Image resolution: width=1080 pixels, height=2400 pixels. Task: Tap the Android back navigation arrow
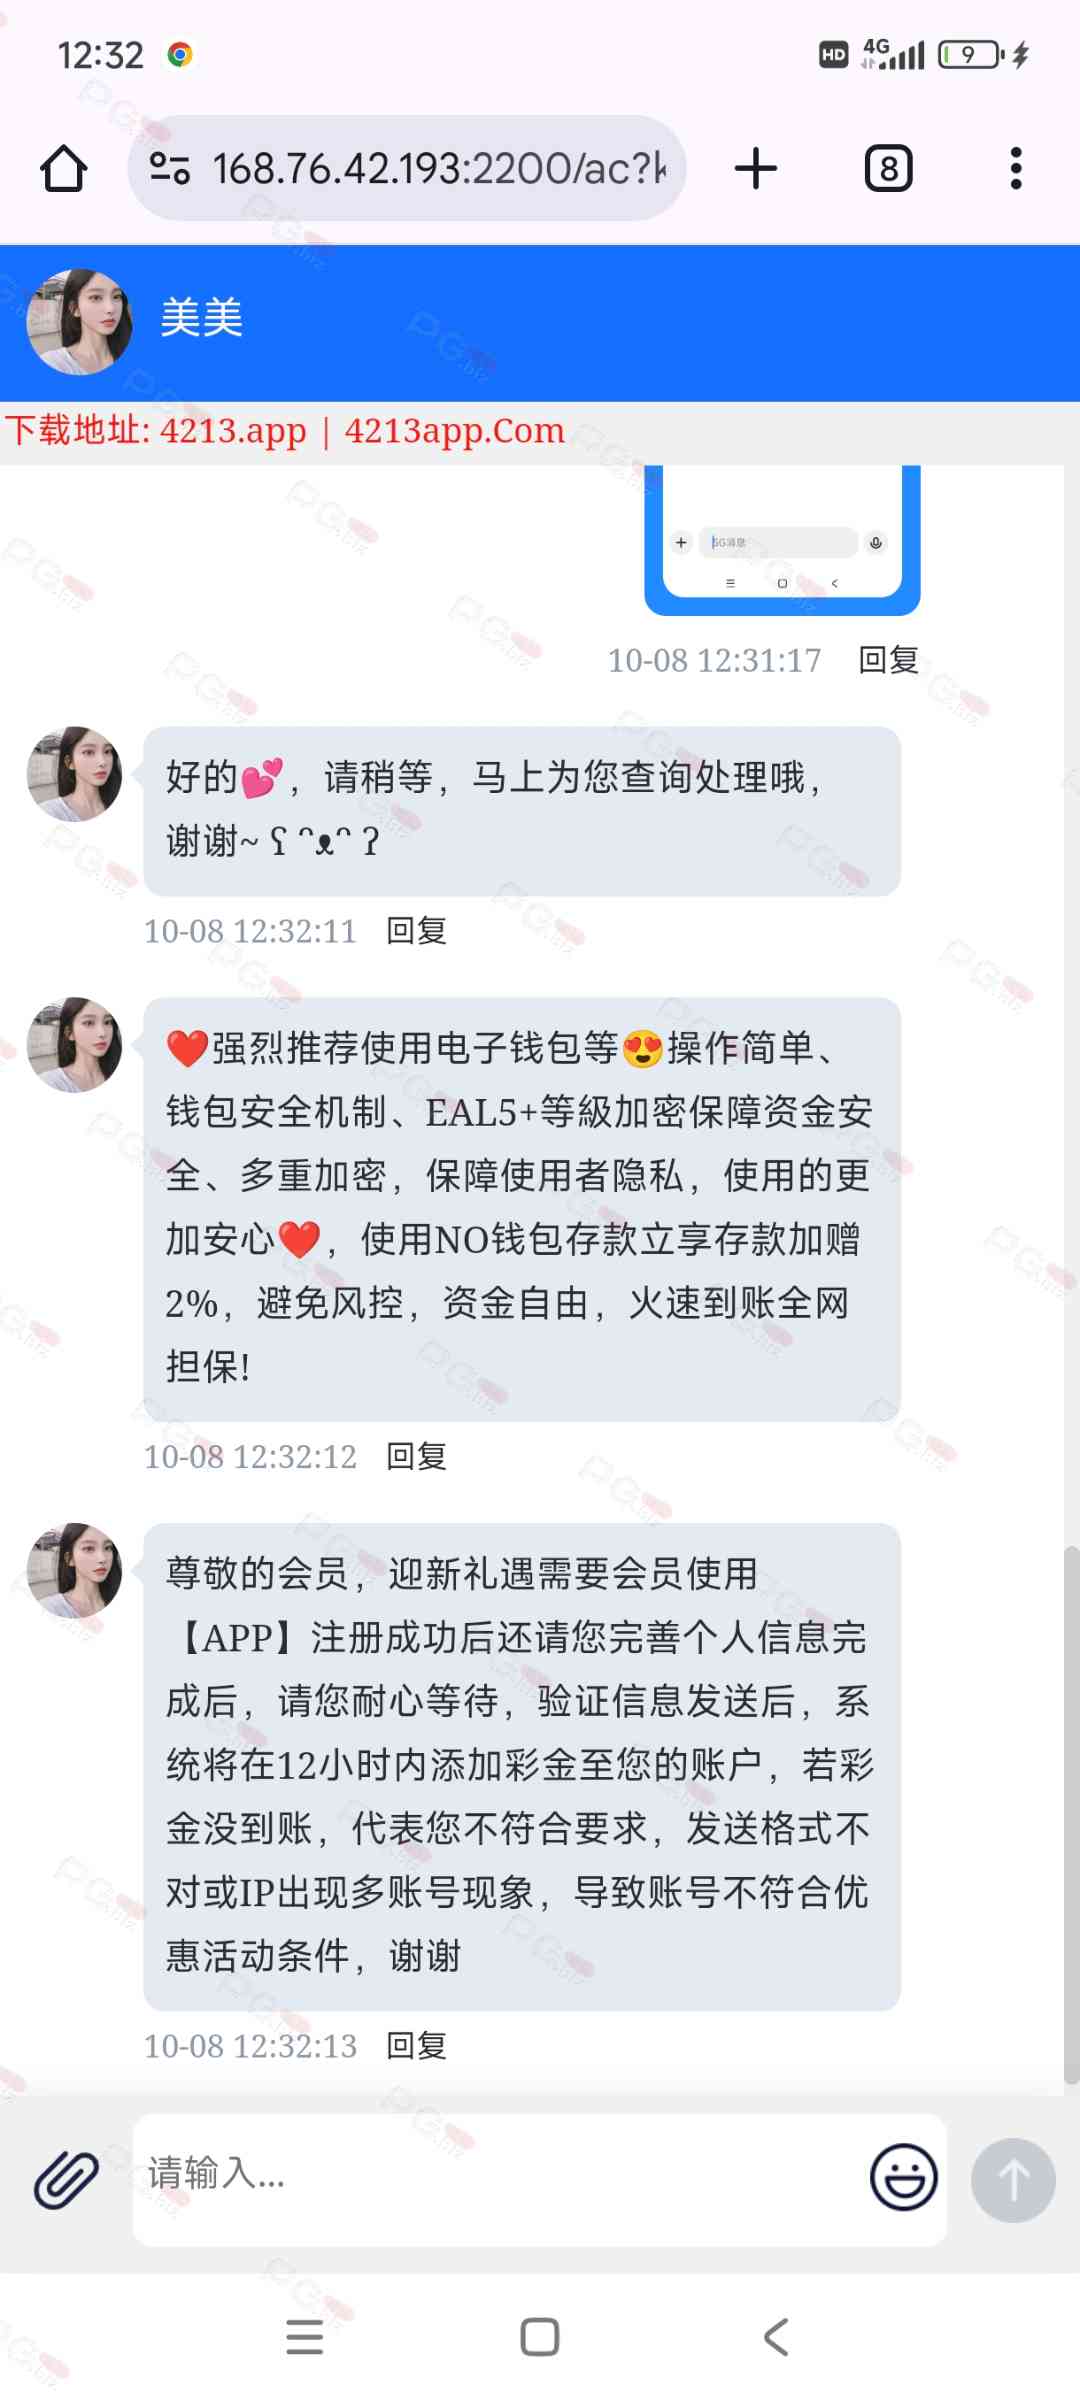point(776,2337)
